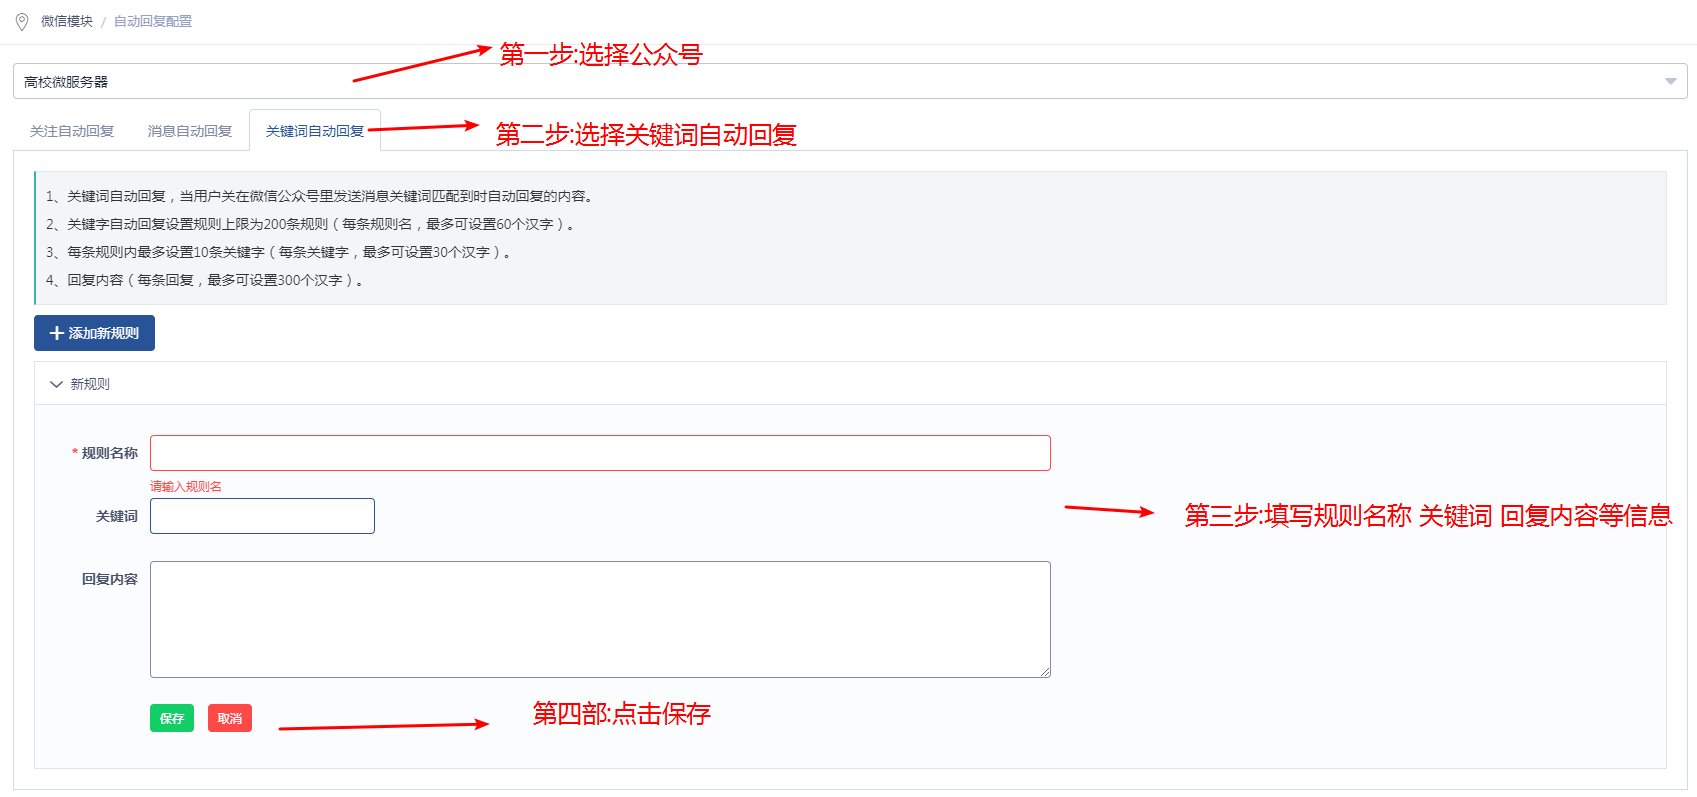The height and width of the screenshot is (797, 1697).
Task: Click the 微信模块 breadcrumb link
Action: pyautogui.click(x=67, y=21)
